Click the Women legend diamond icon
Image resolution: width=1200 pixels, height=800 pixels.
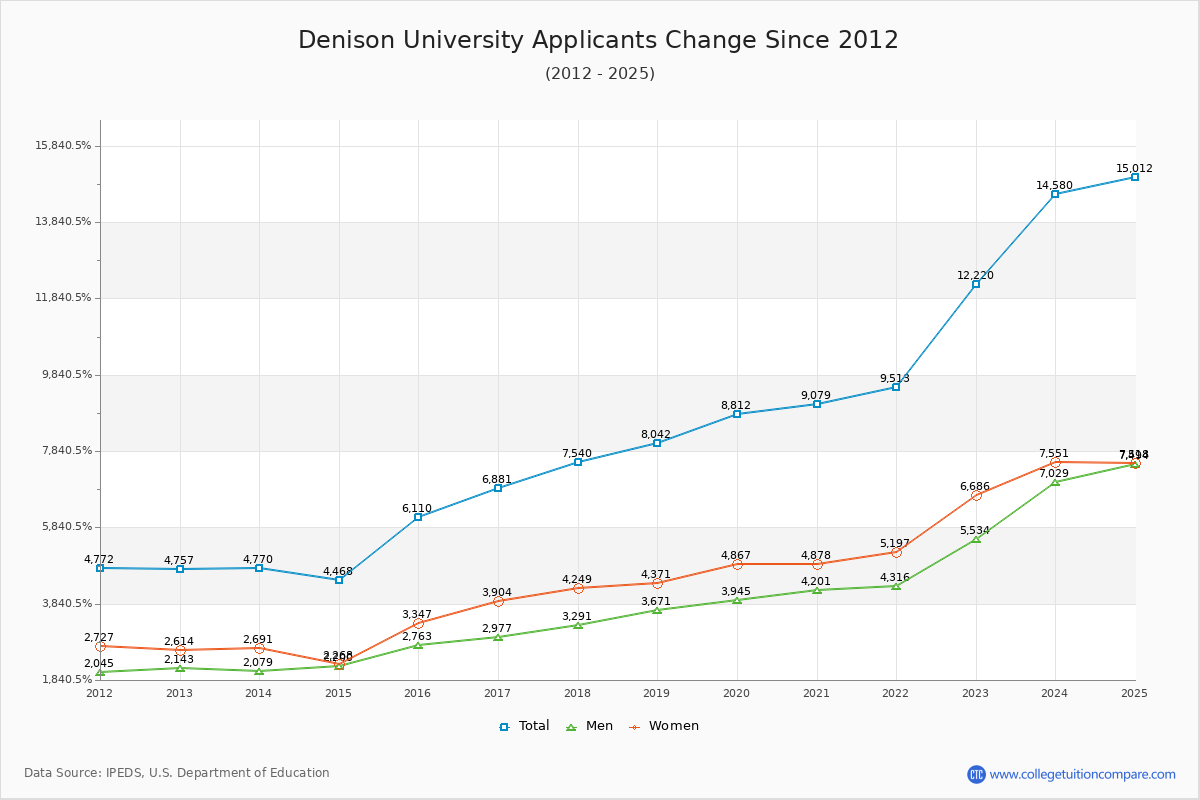pos(635,727)
